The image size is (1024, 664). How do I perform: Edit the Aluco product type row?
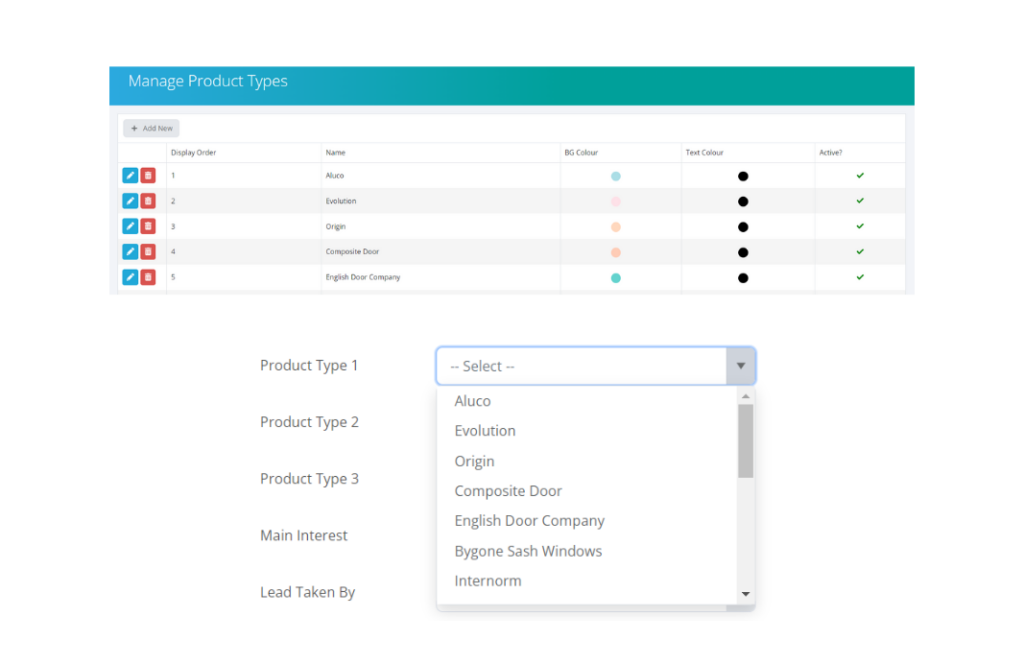tap(130, 176)
